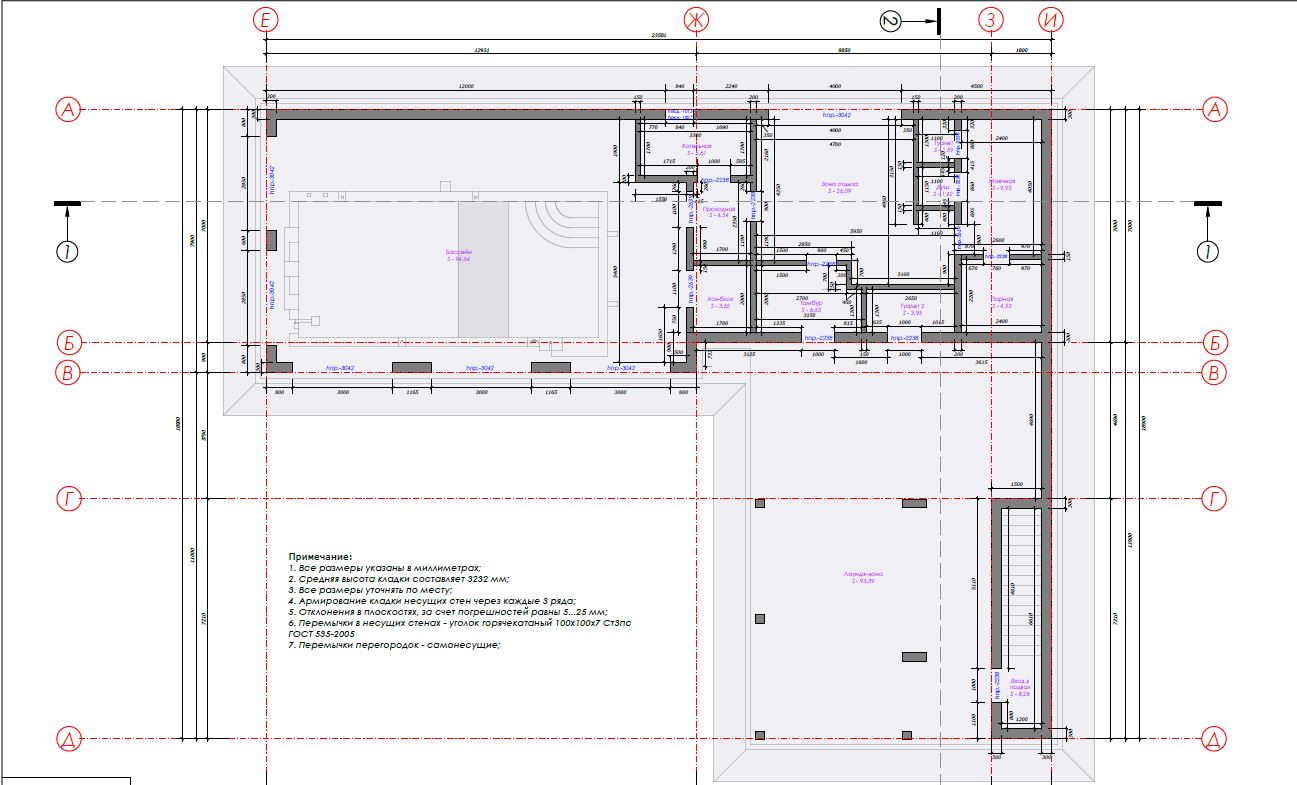Pick the right-side axis bubble Б

1214,343
